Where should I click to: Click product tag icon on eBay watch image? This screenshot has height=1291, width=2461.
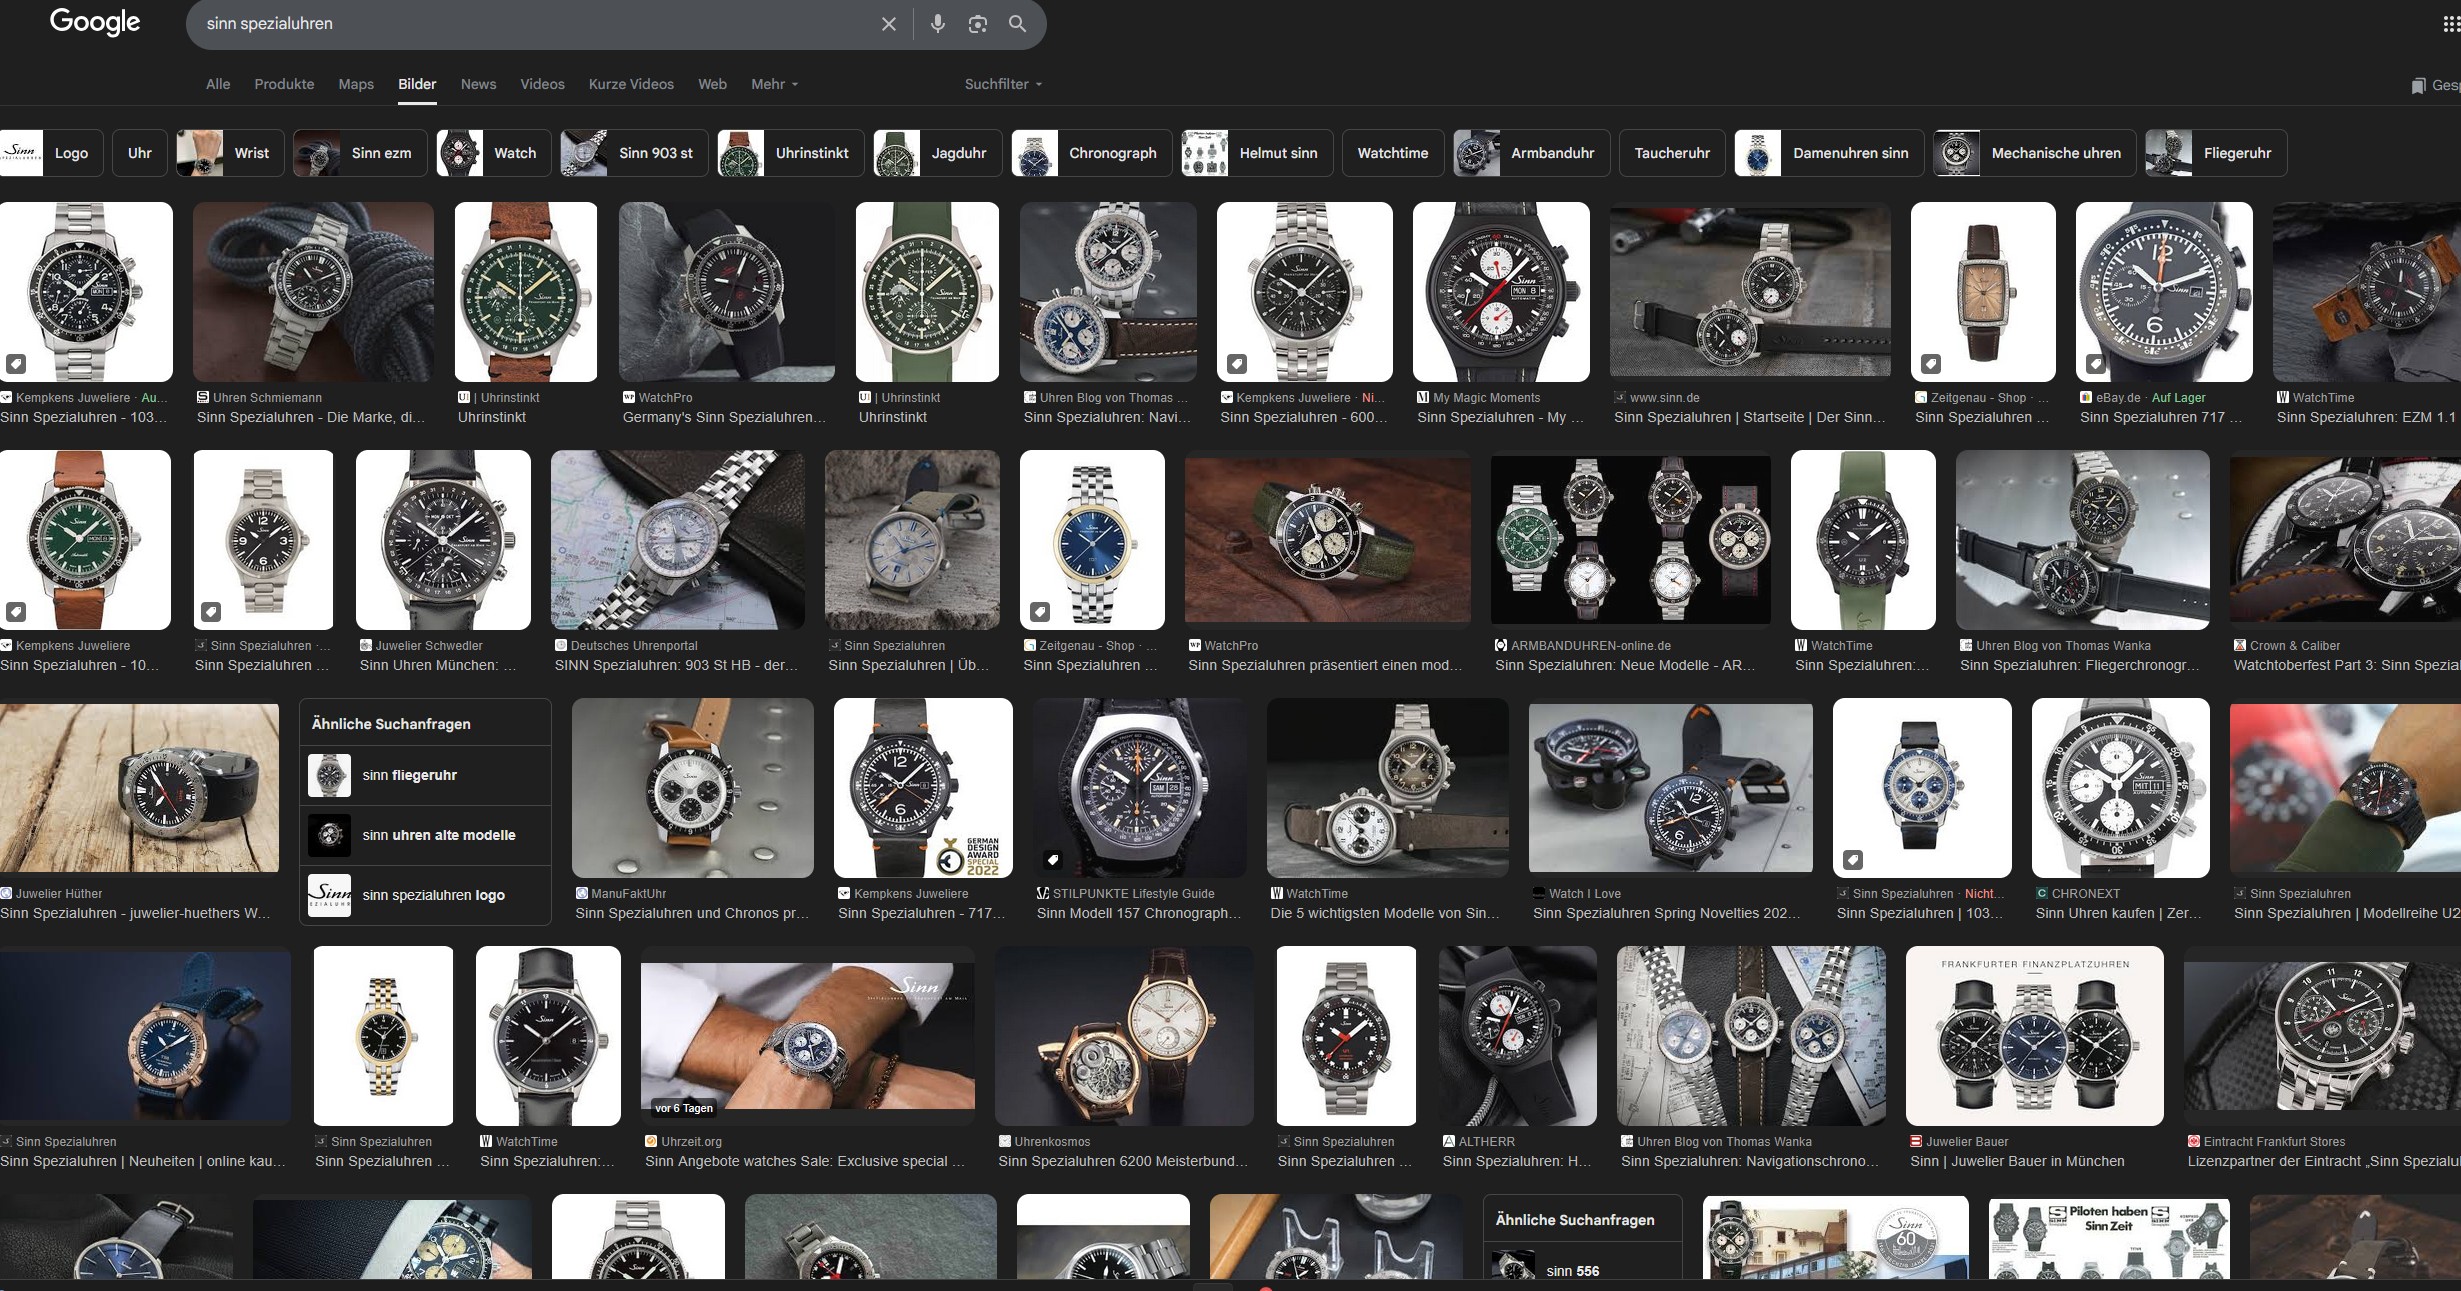[2096, 364]
